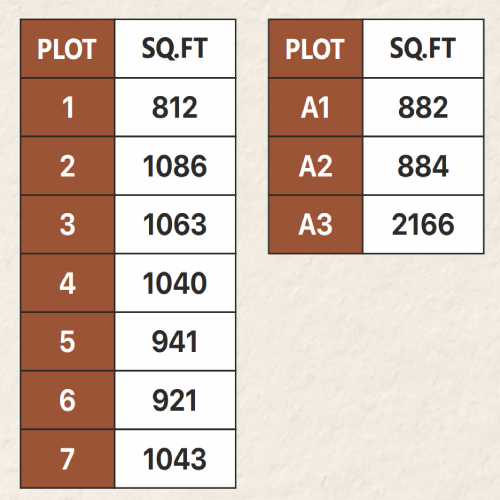Image resolution: width=500 pixels, height=500 pixels.
Task: Select plot 4 cell
Action: point(68,283)
